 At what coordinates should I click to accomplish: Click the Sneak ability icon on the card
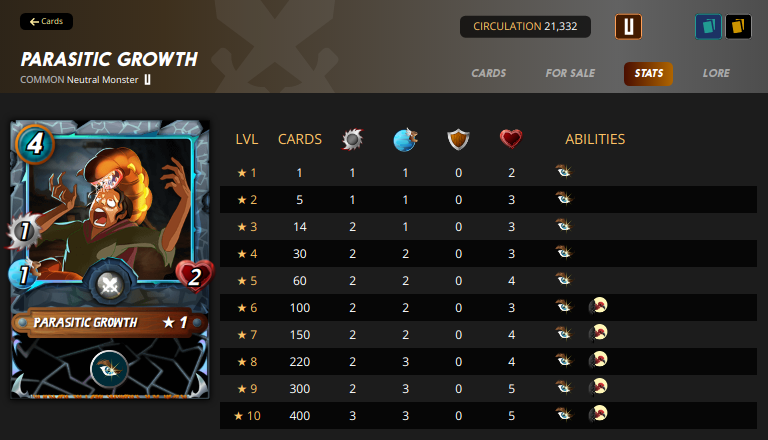pyautogui.click(x=109, y=369)
